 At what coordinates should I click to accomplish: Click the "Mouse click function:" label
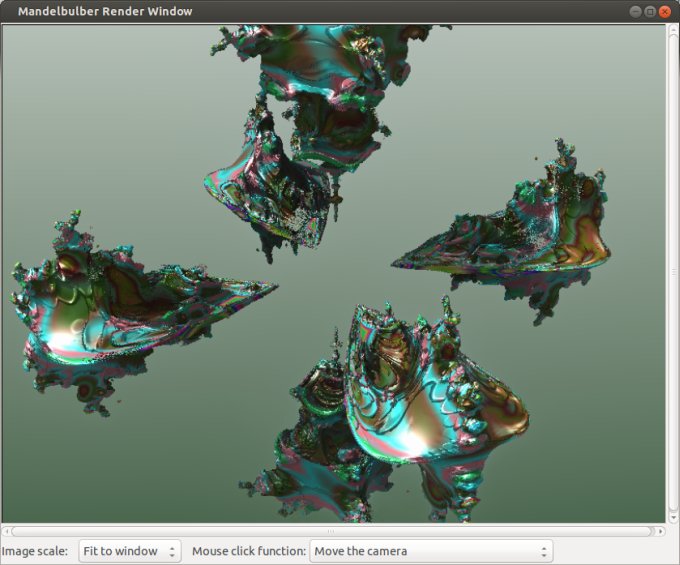(248, 551)
